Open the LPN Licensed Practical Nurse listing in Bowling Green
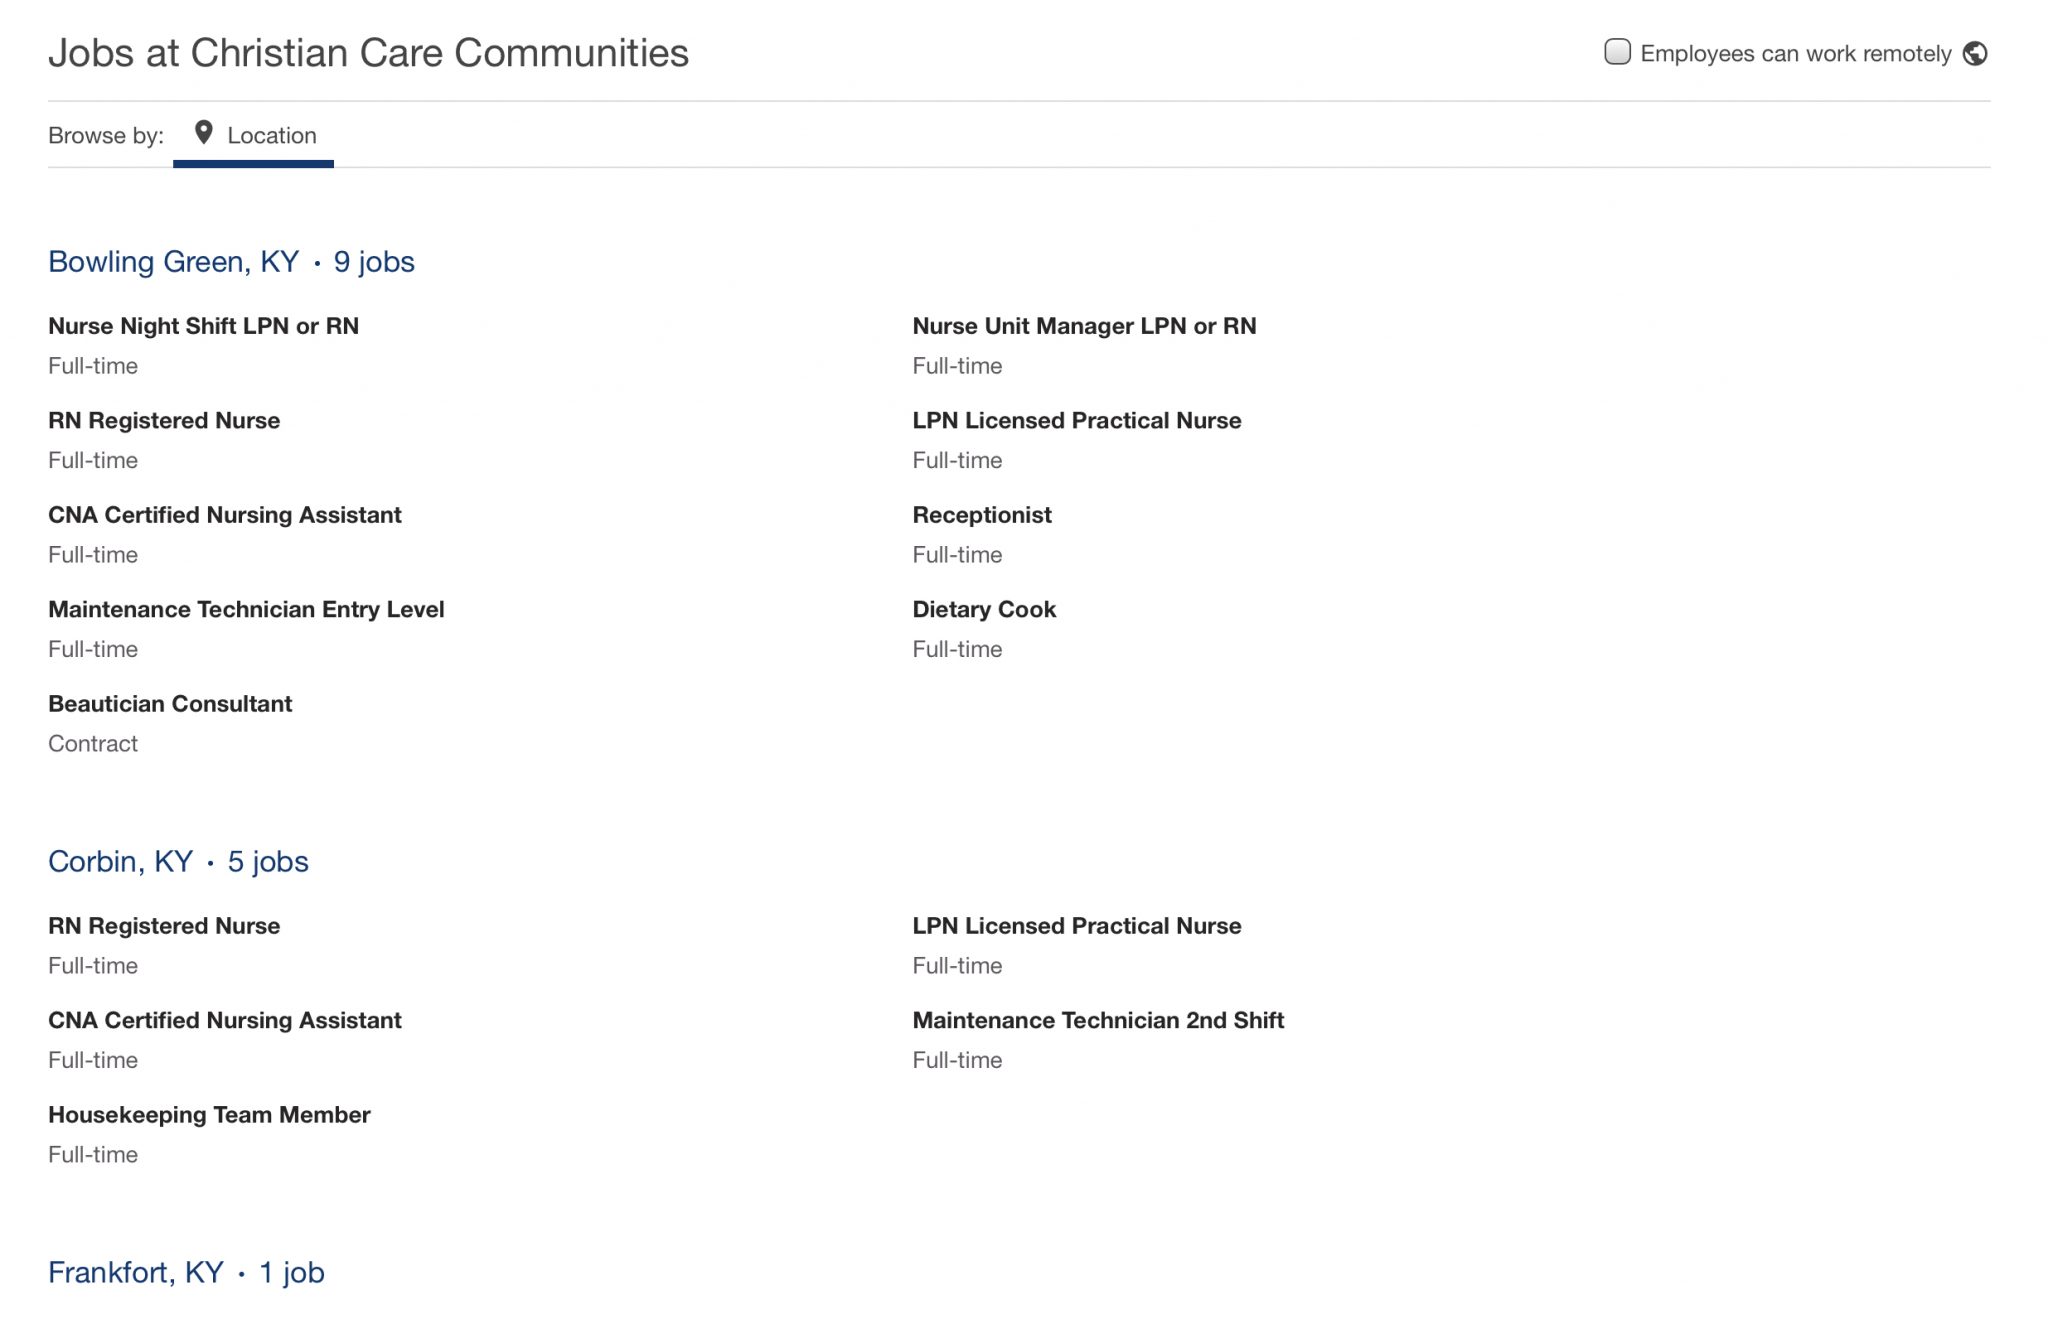This screenshot has width=2048, height=1319. [x=1076, y=420]
